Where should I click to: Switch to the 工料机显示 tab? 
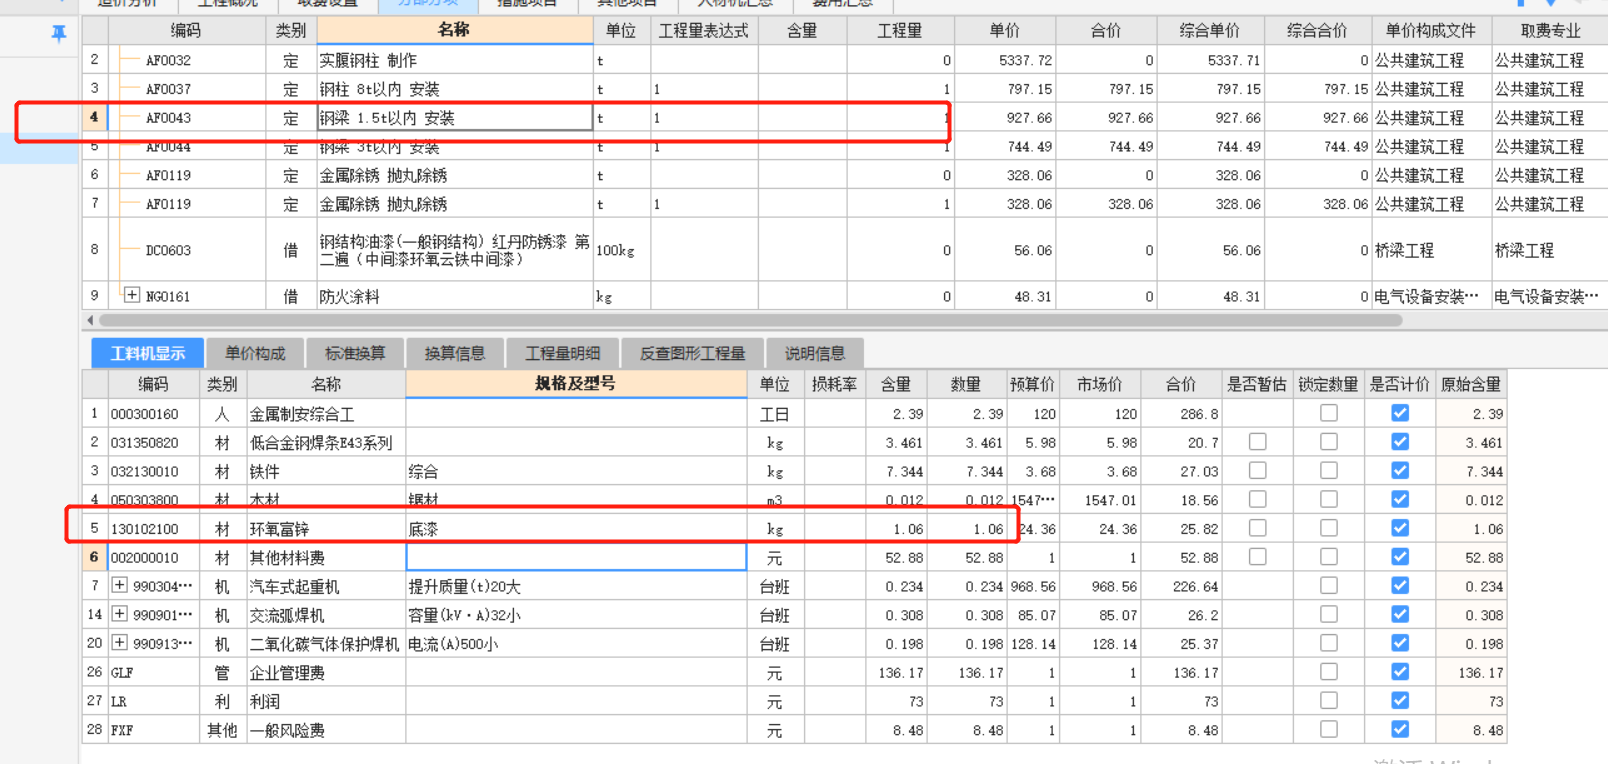[x=148, y=353]
